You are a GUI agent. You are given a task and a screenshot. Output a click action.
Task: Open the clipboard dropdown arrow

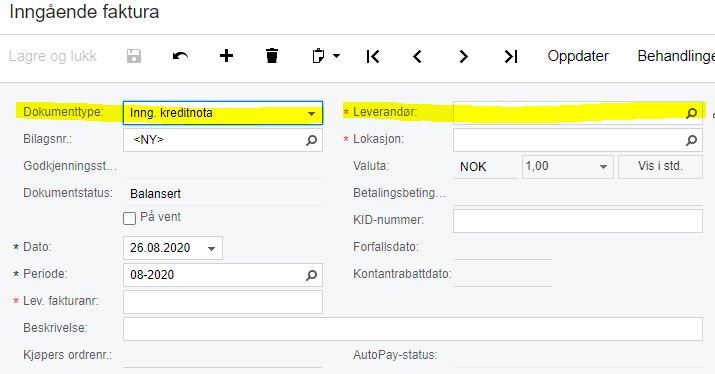point(337,56)
